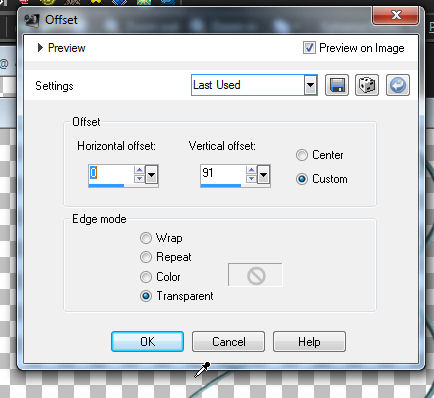Image resolution: width=434 pixels, height=398 pixels.
Task: Randomize parameters with the dice icon
Action: [x=367, y=85]
